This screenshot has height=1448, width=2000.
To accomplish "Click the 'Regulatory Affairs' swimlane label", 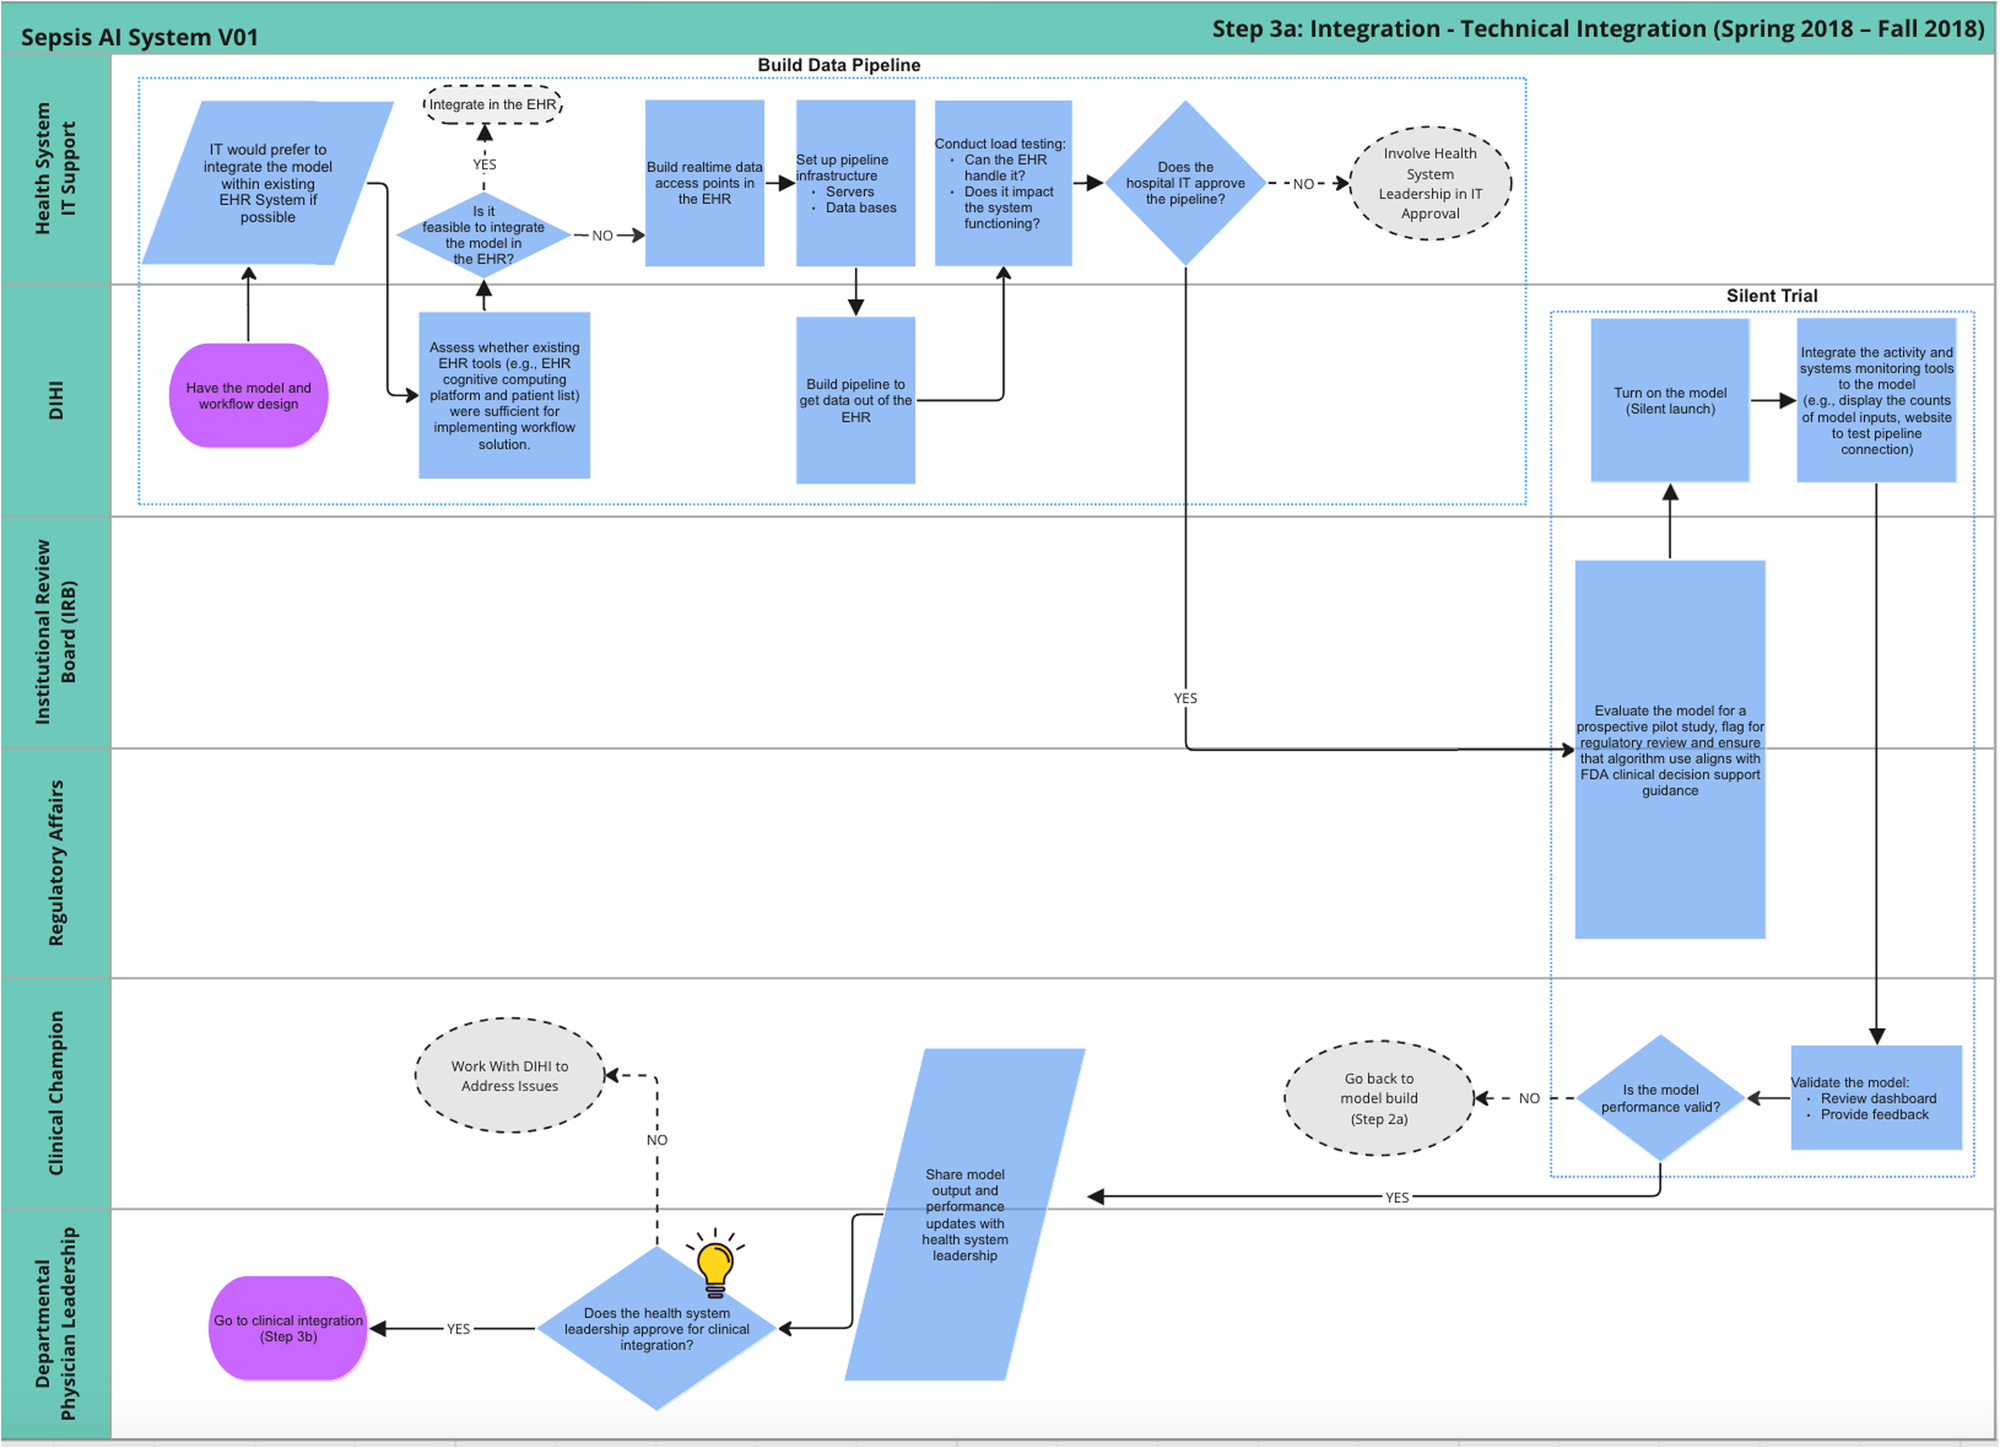I will click(56, 863).
